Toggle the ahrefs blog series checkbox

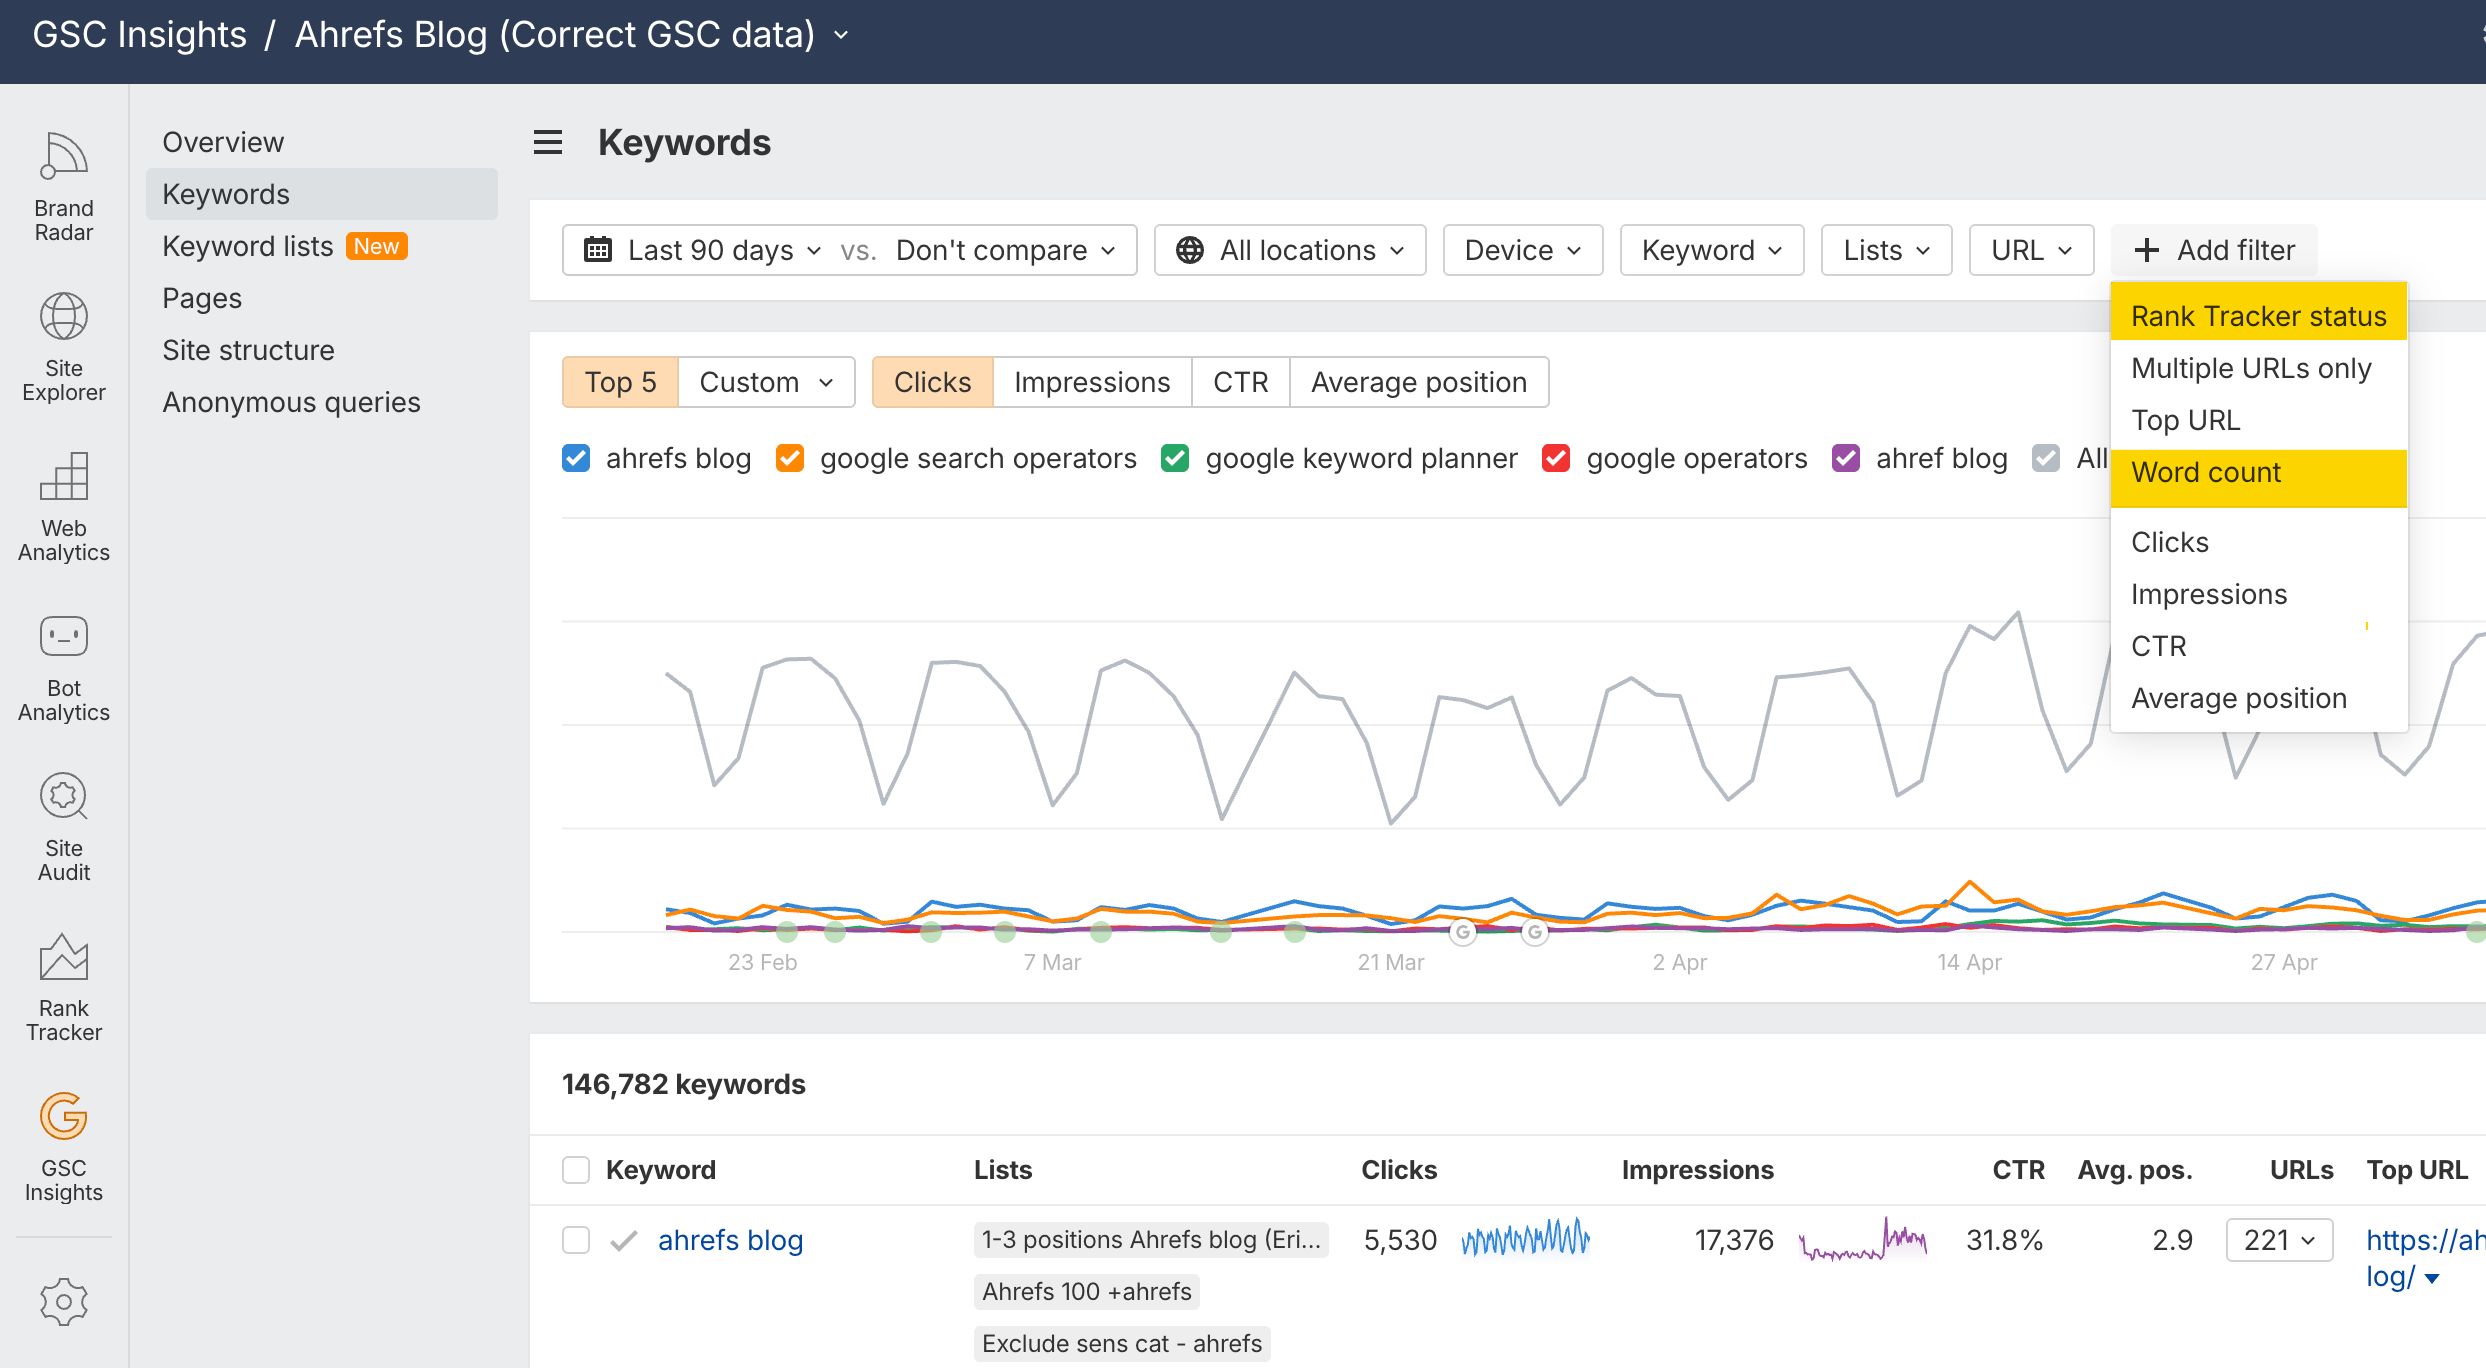tap(576, 458)
